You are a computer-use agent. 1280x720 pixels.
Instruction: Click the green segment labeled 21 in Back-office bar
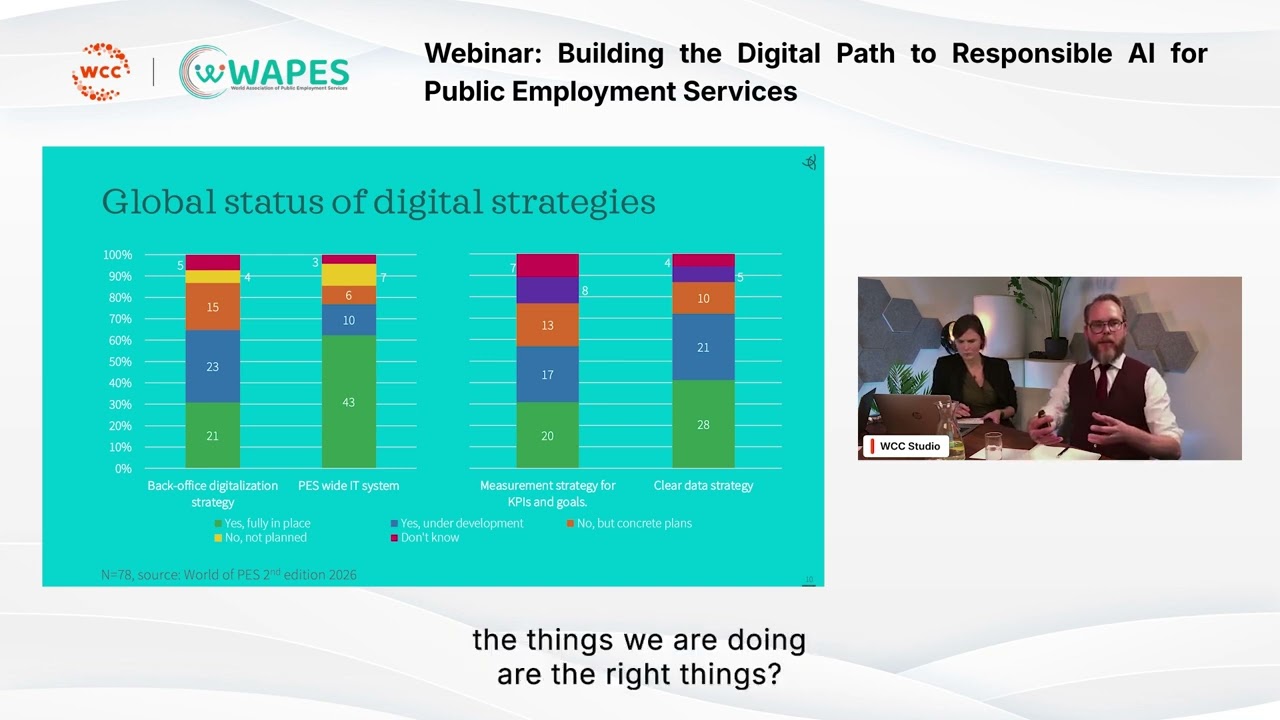pos(212,435)
